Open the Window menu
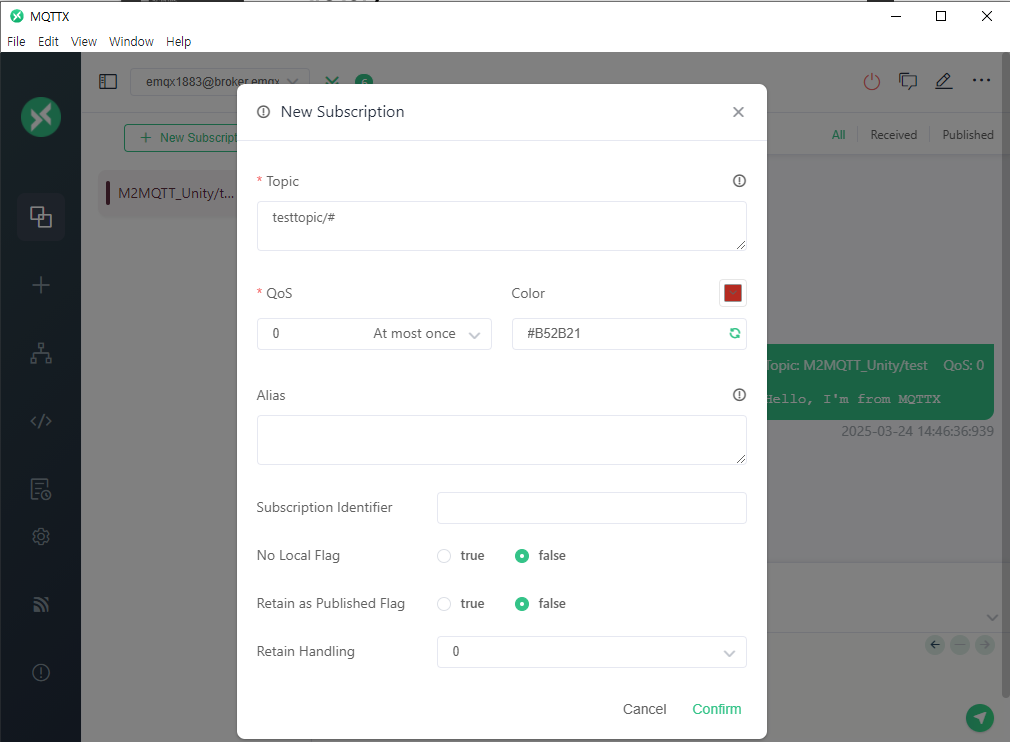1010x742 pixels. pyautogui.click(x=131, y=41)
